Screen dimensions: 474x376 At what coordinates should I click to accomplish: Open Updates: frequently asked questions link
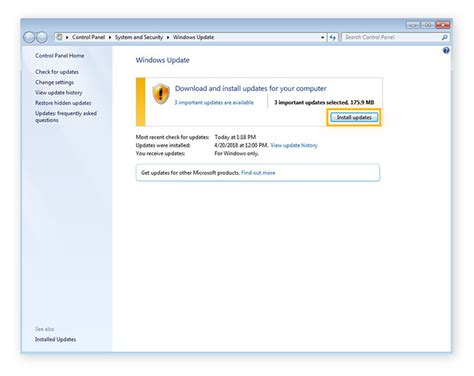(66, 117)
